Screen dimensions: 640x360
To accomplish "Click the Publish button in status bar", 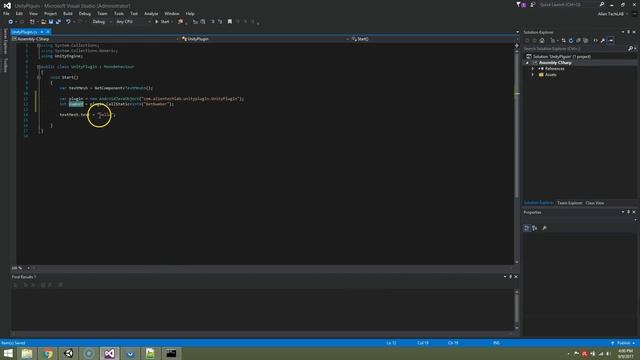I will pyautogui.click(x=623, y=343).
